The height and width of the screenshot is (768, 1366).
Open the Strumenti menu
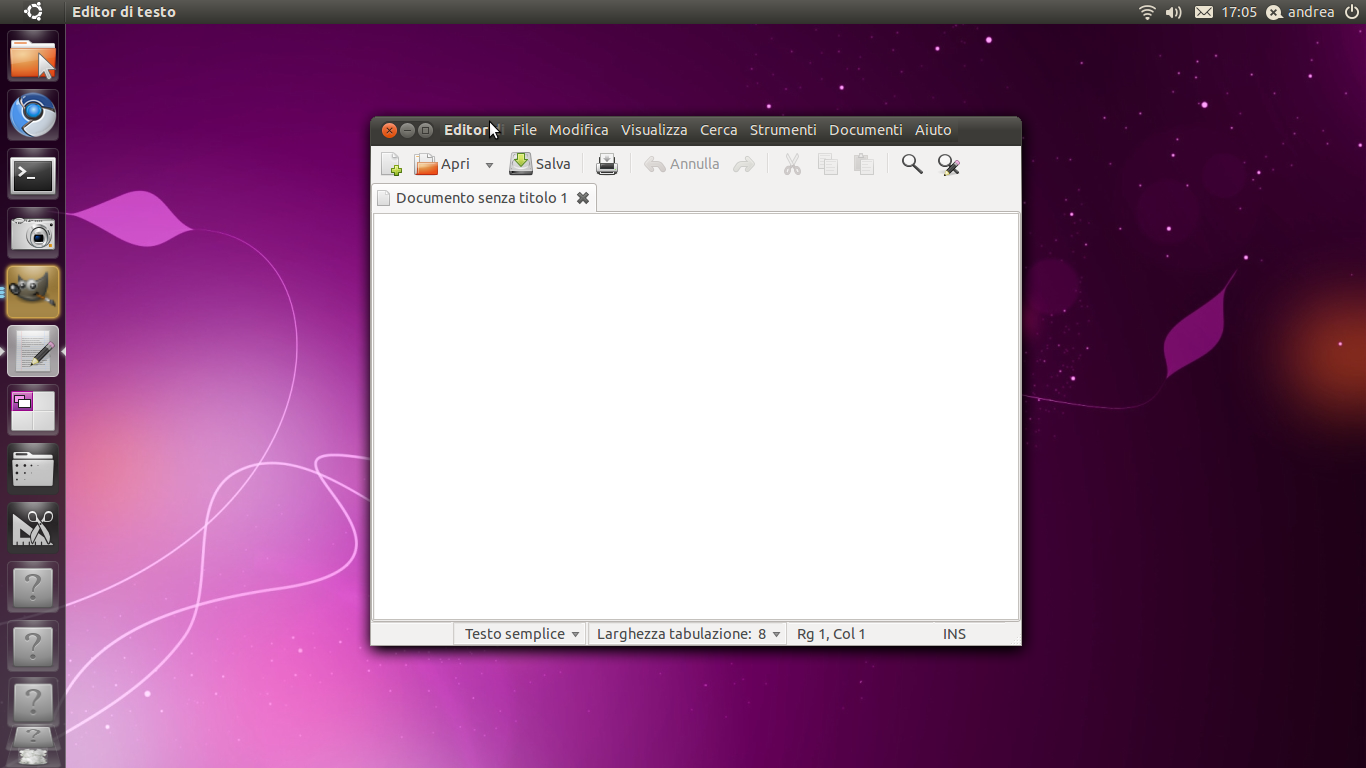[783, 130]
